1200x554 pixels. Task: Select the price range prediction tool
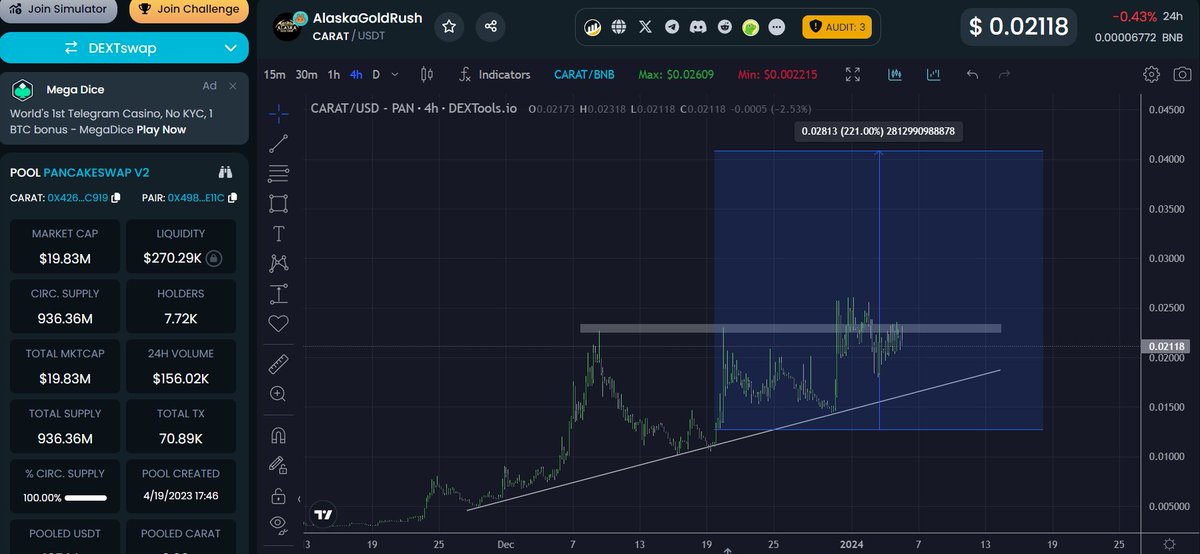coord(279,294)
